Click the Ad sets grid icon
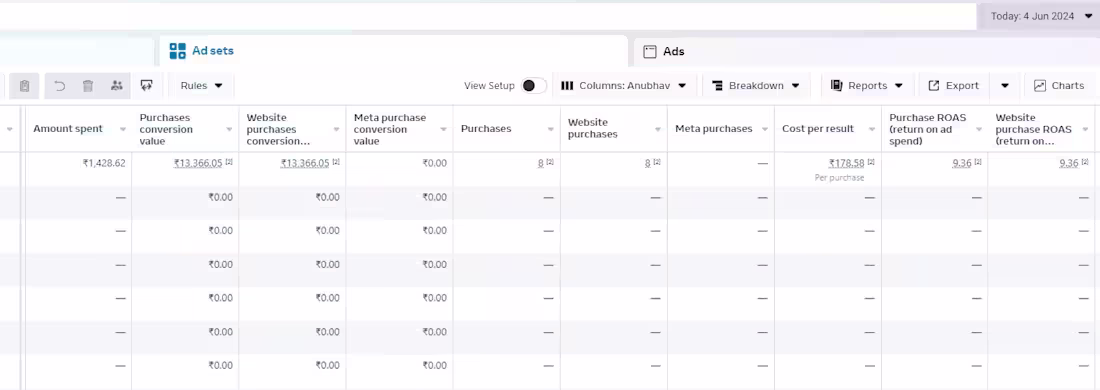1100x390 pixels. pyautogui.click(x=177, y=51)
